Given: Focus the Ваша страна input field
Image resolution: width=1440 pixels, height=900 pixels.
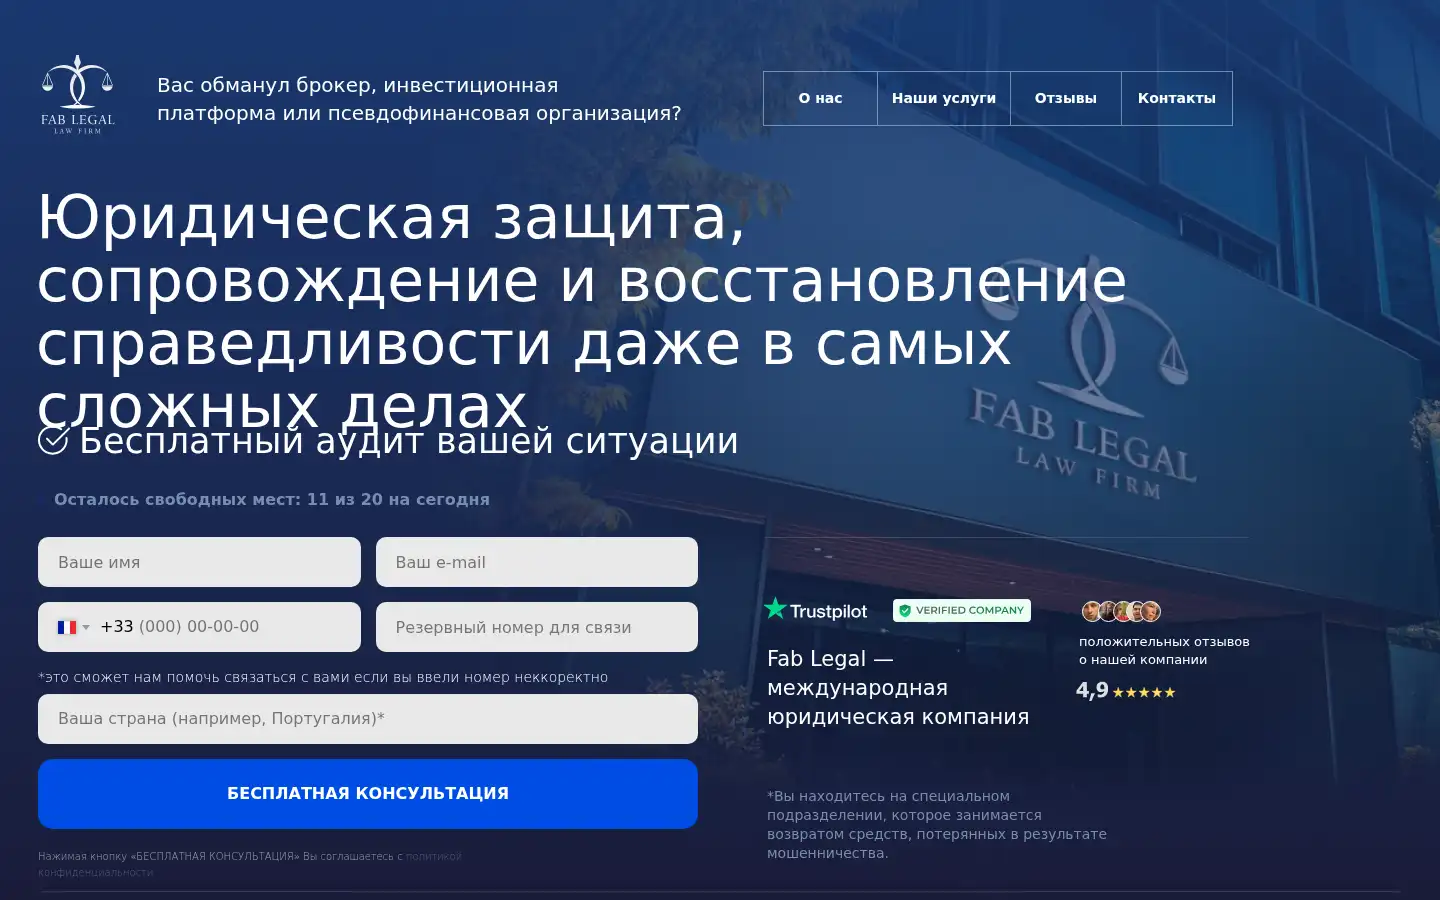Looking at the screenshot, I should pos(368,719).
